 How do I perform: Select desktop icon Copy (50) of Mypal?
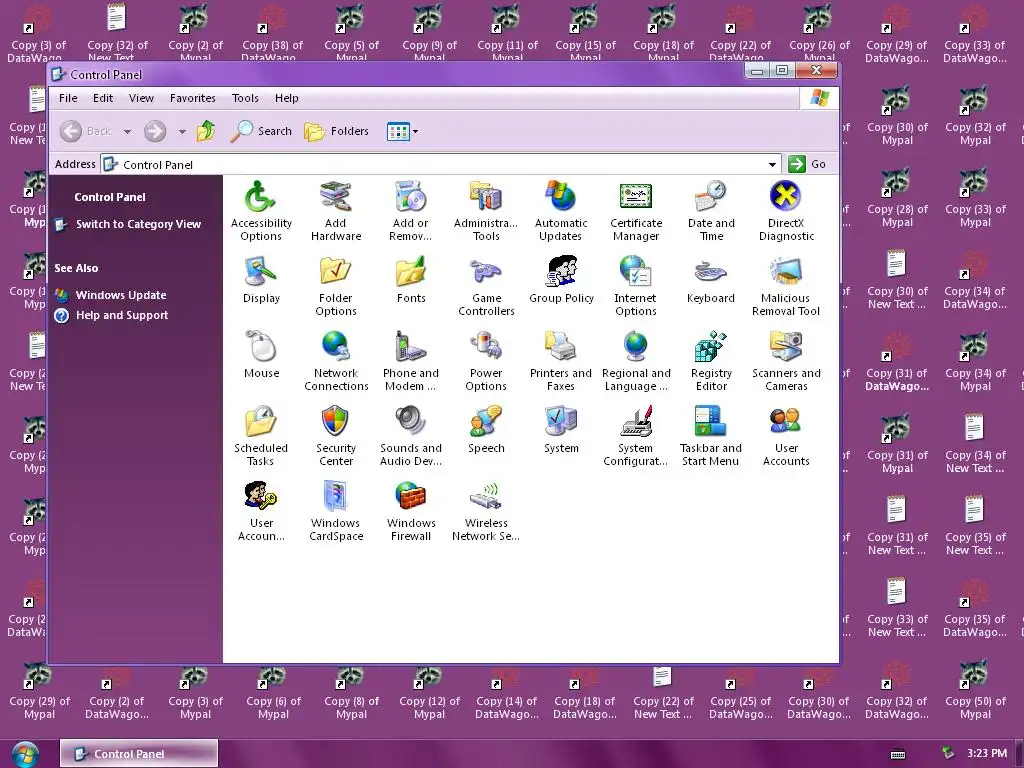[x=975, y=692]
